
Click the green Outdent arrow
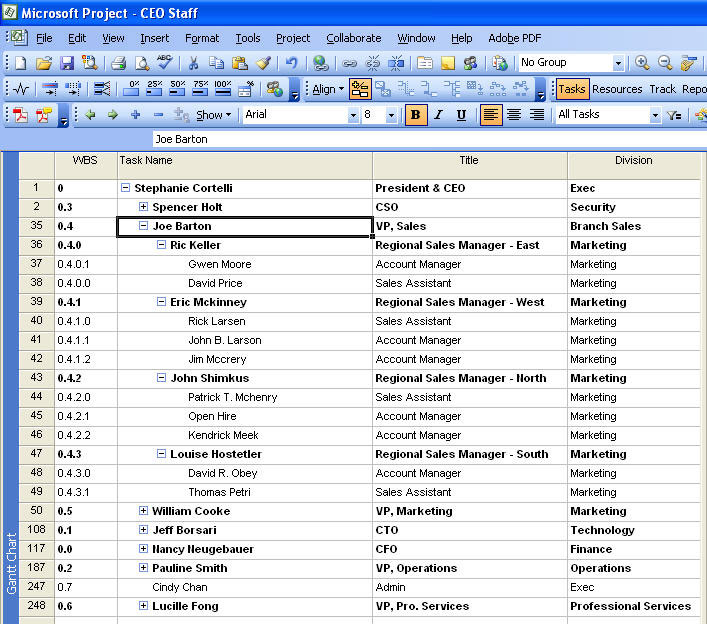tap(90, 115)
